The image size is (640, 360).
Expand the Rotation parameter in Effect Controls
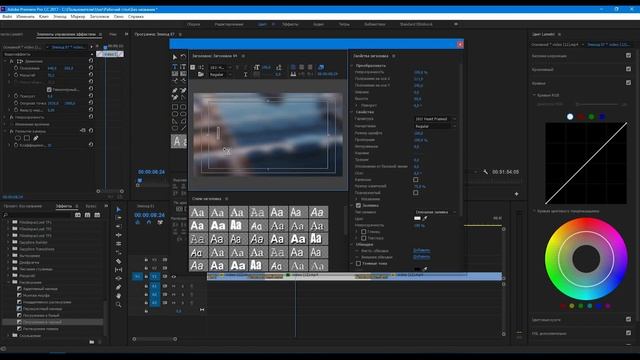pyautogui.click(x=10, y=96)
